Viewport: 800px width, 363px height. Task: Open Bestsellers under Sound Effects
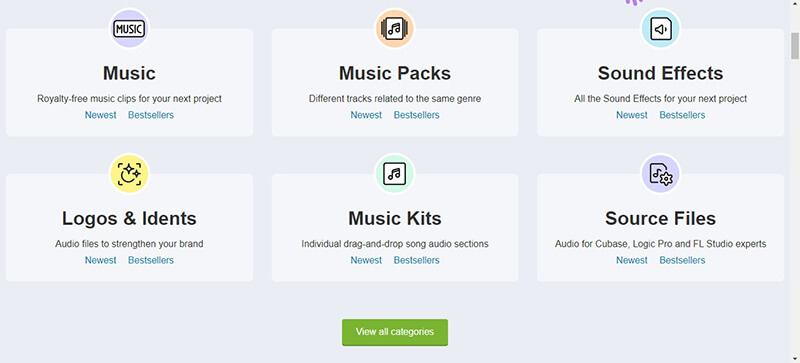click(x=682, y=115)
